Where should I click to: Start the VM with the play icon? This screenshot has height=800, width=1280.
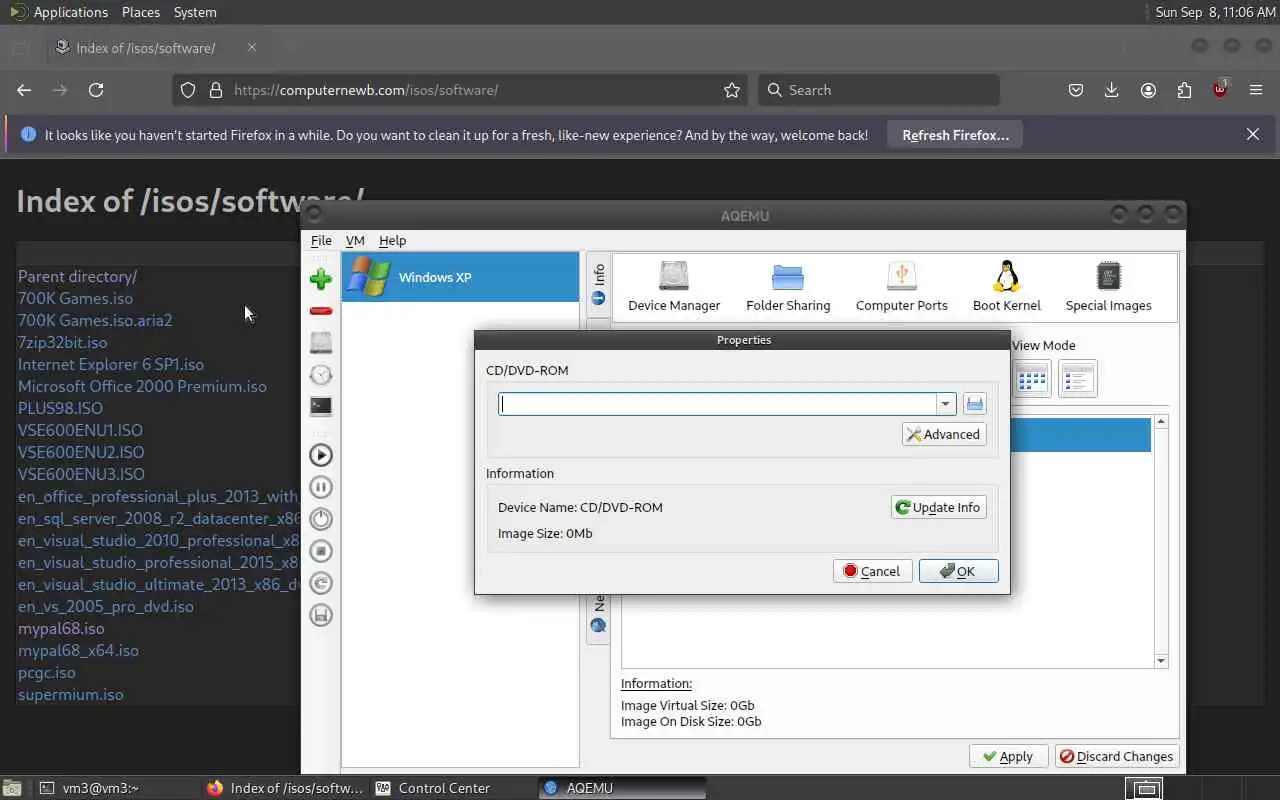pyautogui.click(x=321, y=455)
